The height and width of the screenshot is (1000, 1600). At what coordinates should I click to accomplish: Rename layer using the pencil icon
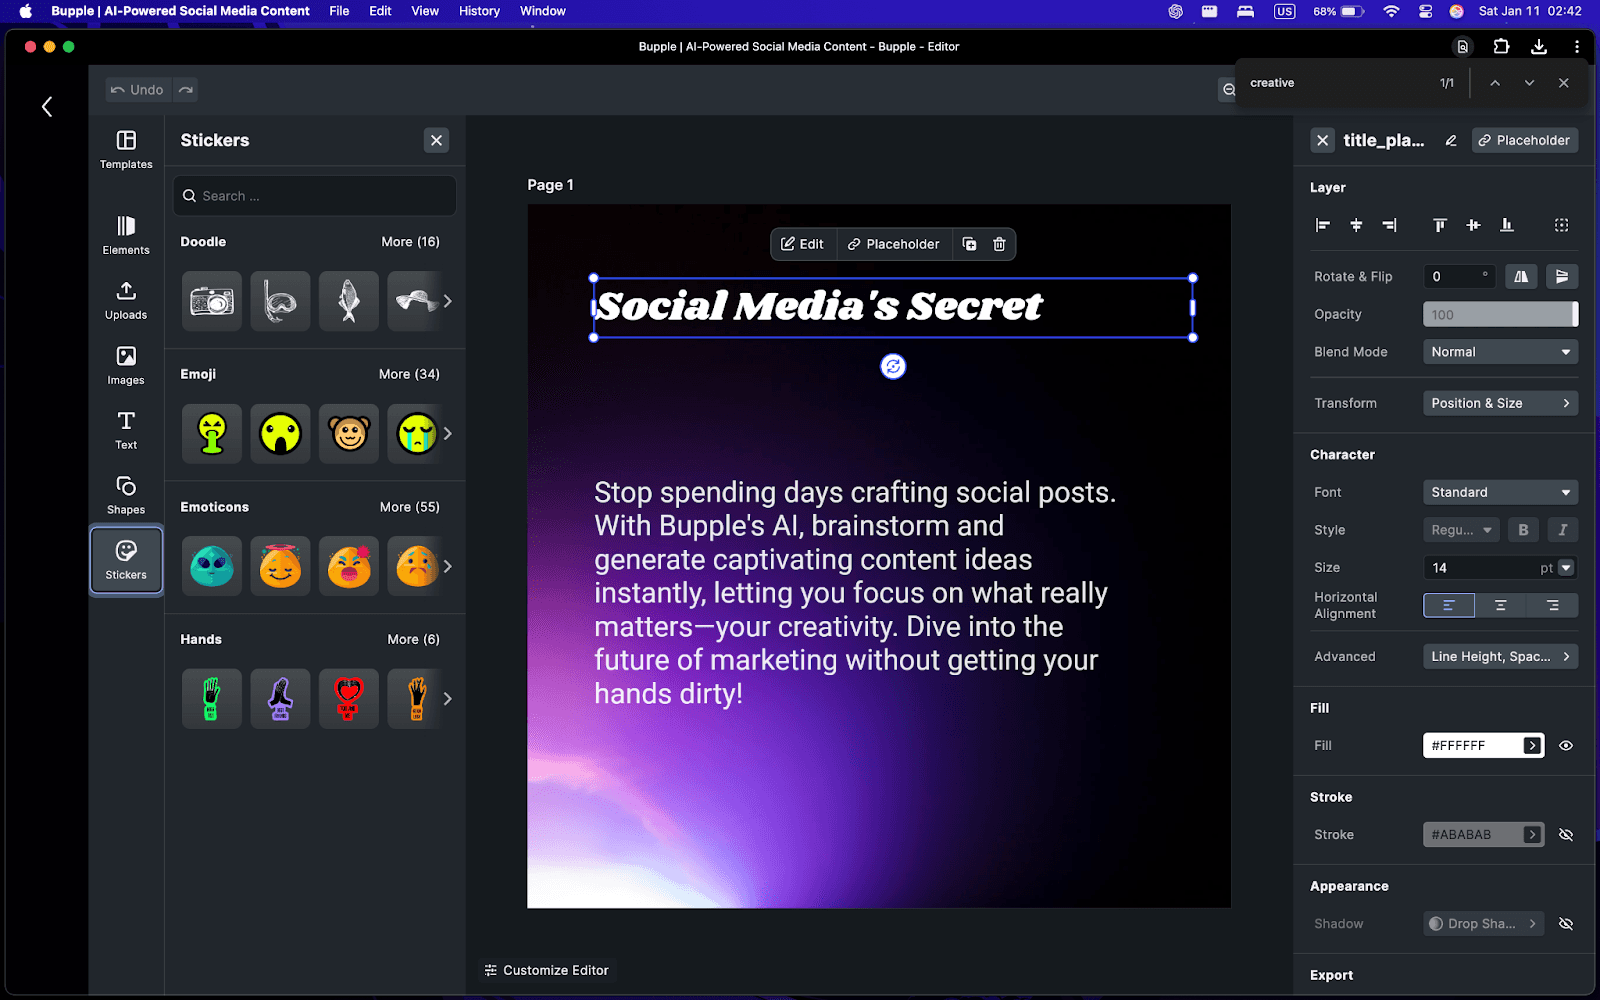(x=1450, y=141)
